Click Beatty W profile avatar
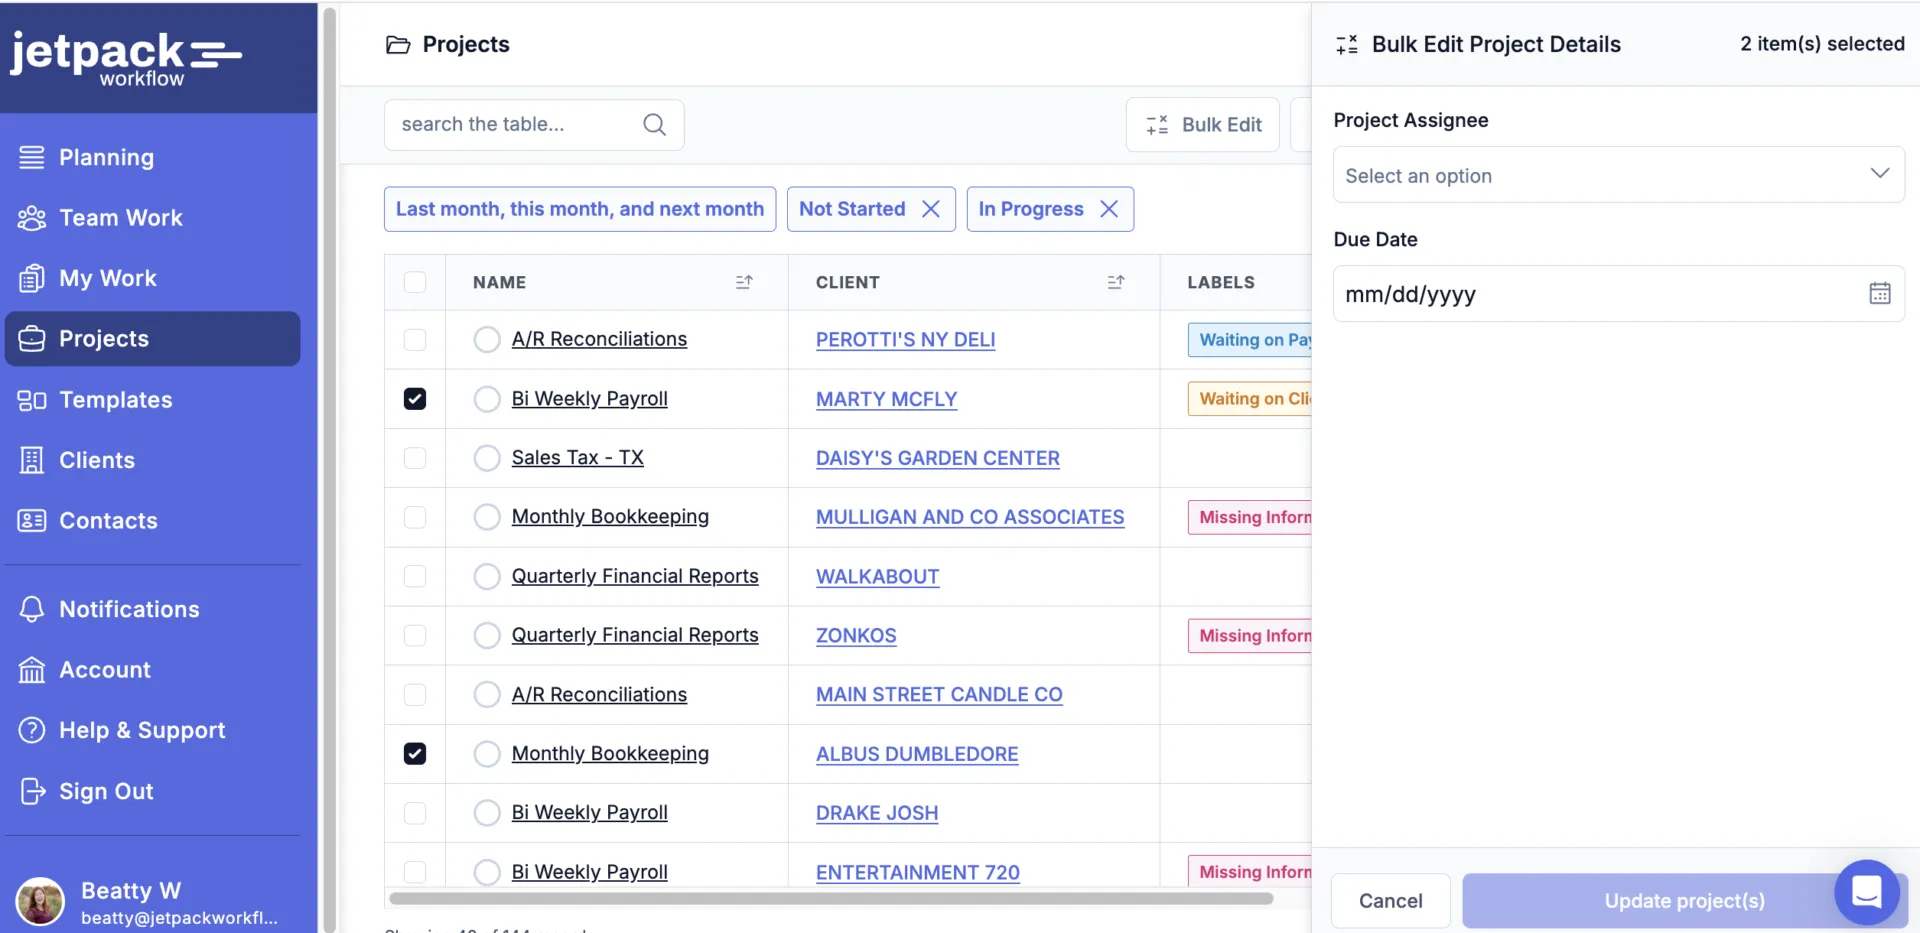 point(40,902)
